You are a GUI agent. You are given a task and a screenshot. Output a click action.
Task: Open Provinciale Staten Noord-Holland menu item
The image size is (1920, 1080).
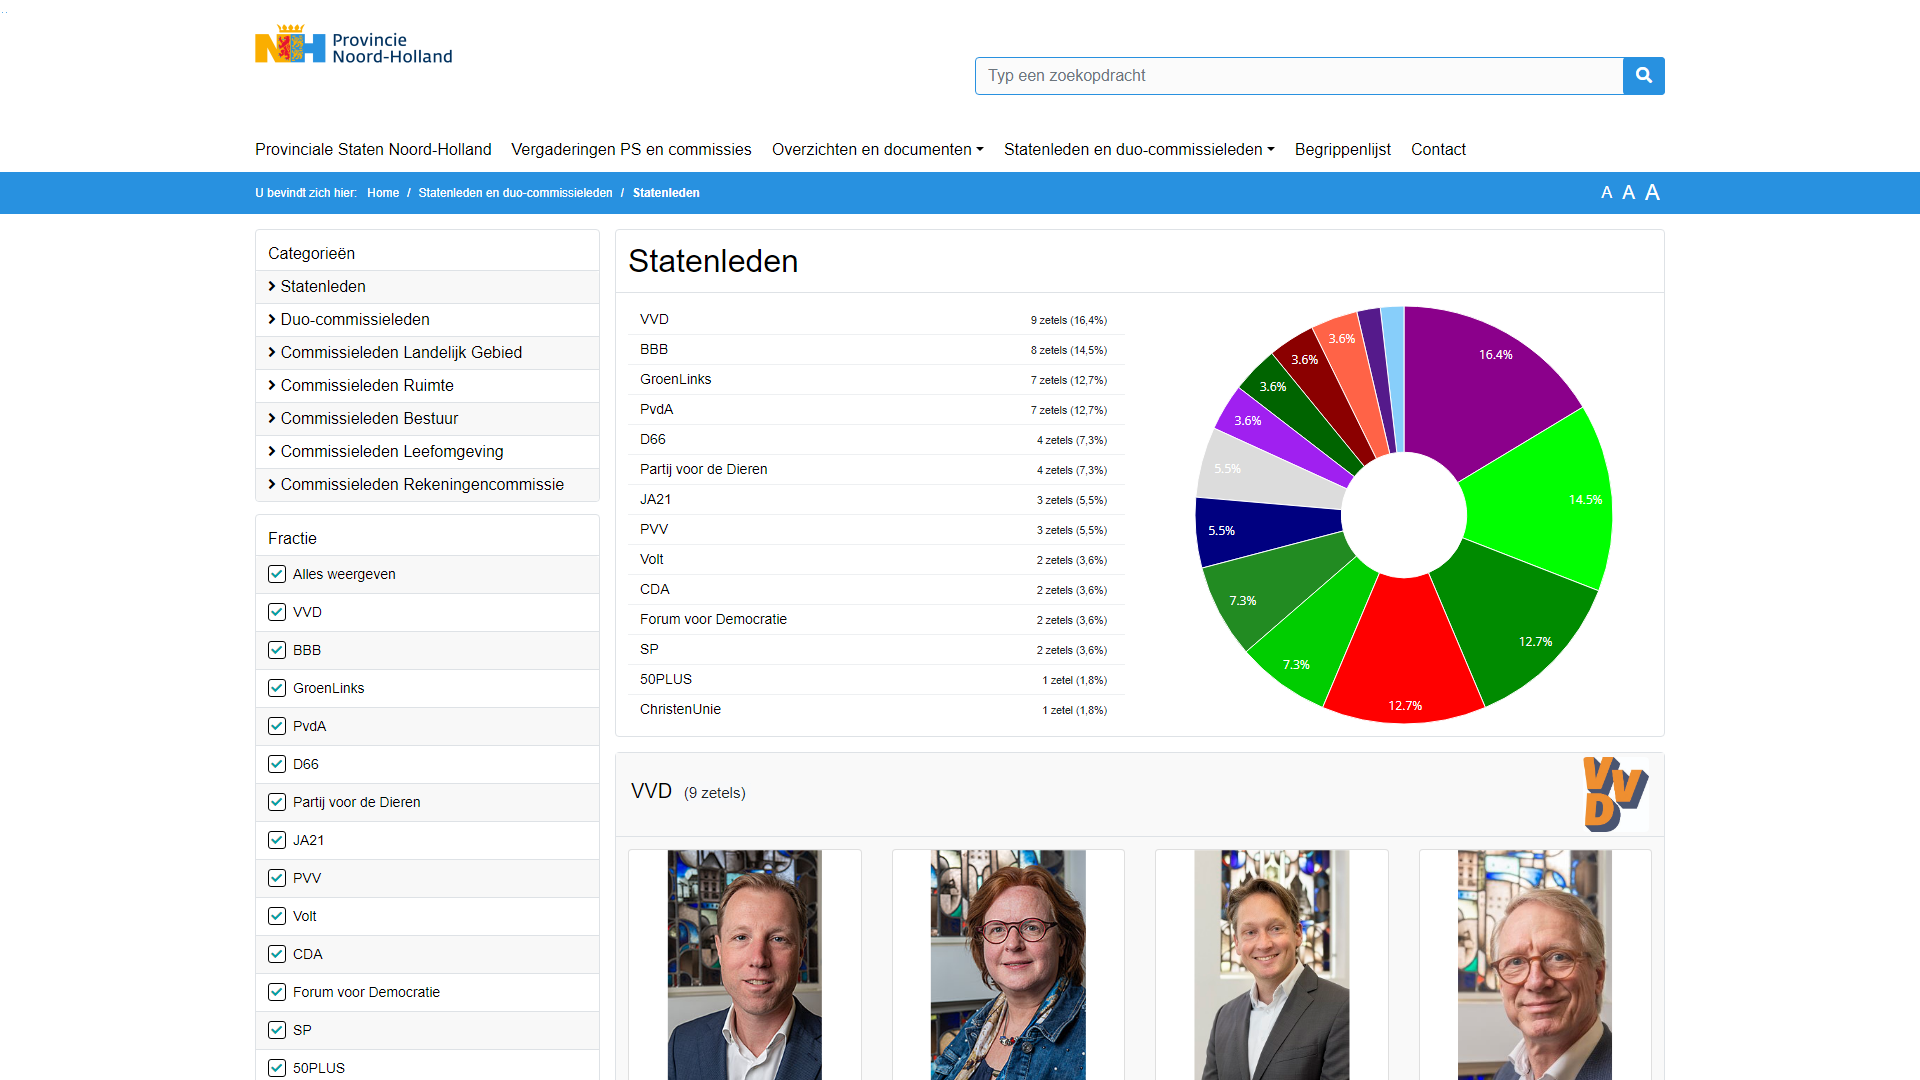click(373, 149)
